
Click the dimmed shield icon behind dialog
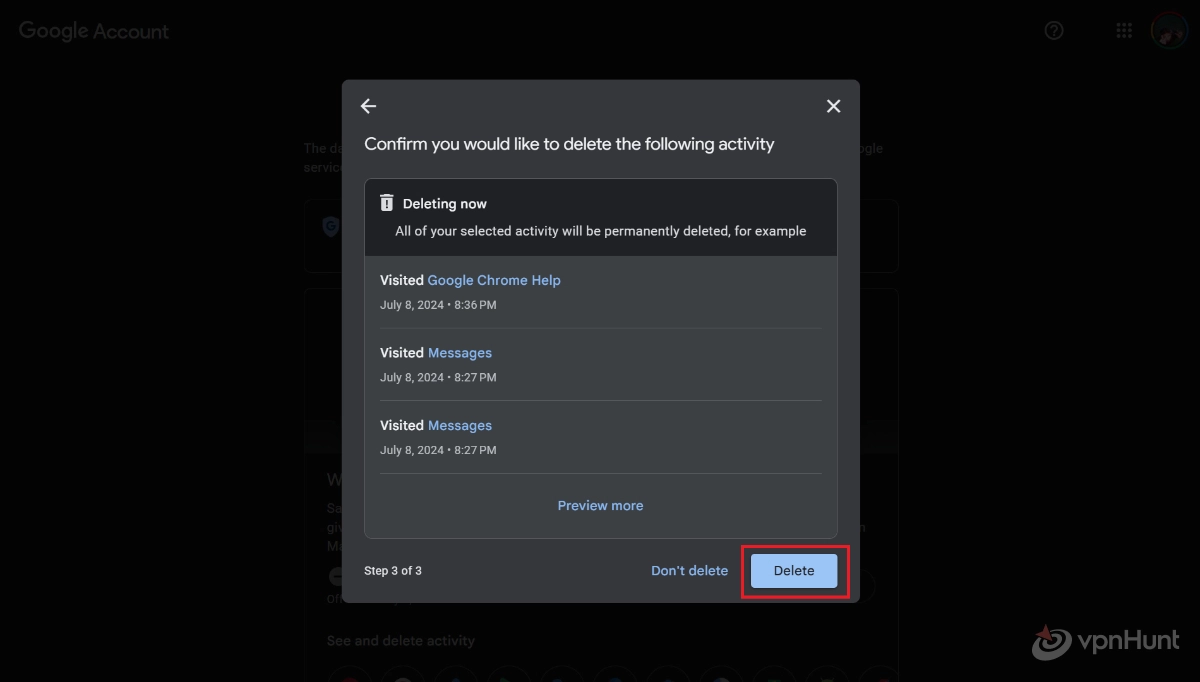(330, 227)
